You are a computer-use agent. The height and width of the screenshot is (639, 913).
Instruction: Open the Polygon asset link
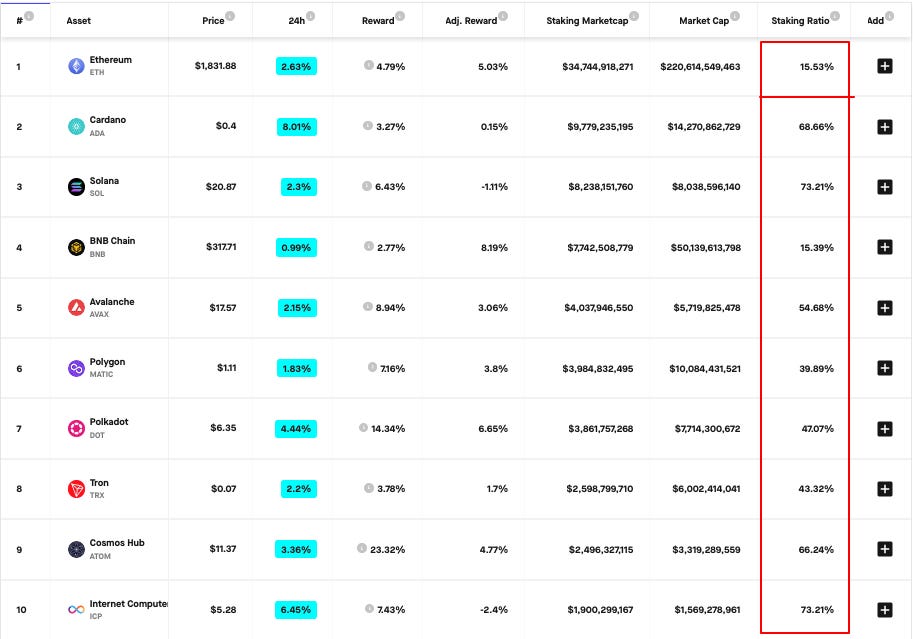coord(107,362)
